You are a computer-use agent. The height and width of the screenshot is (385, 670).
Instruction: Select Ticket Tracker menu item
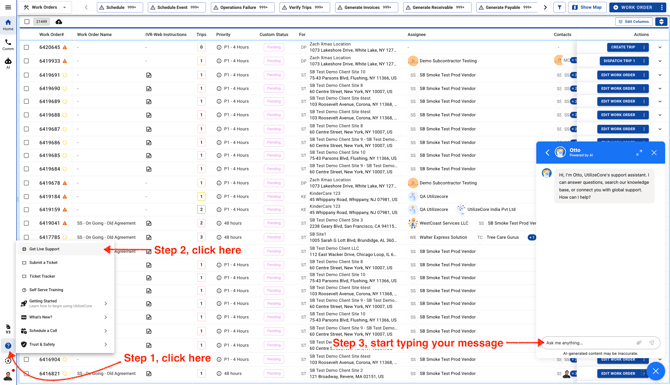tap(65, 276)
